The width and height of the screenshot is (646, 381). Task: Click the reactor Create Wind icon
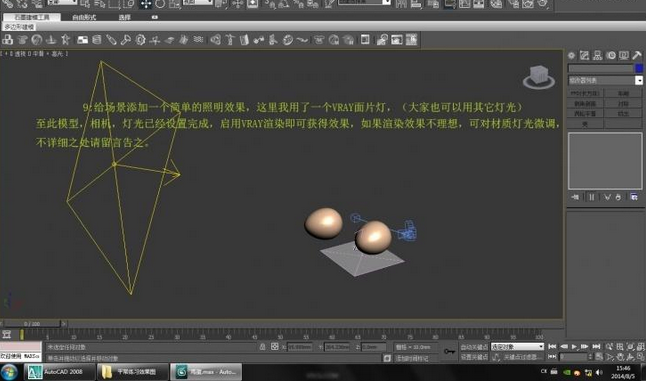pos(154,40)
